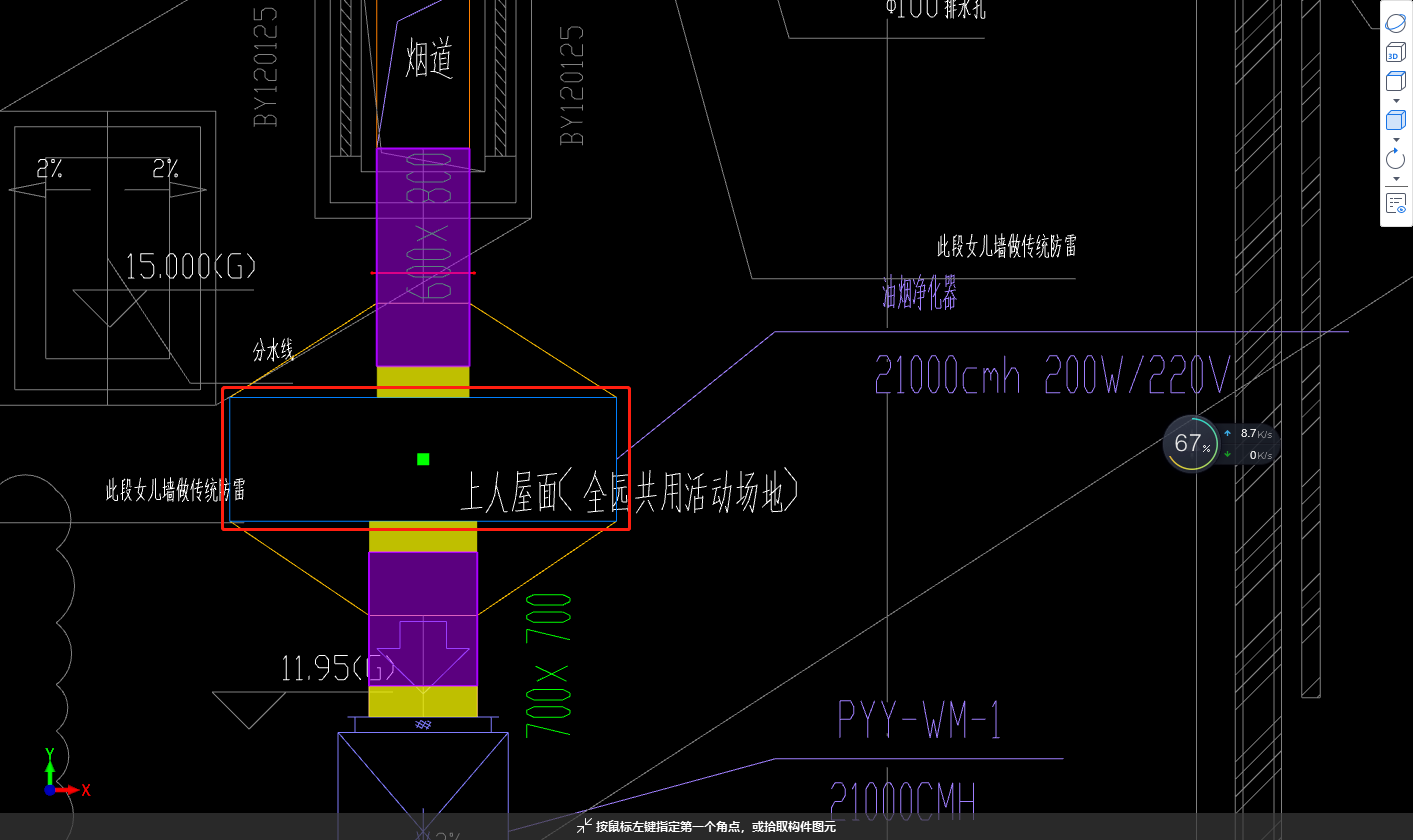Screen dimensions: 1413x840
Task: Click the label 'PYY-WM-1'
Action: (x=919, y=721)
